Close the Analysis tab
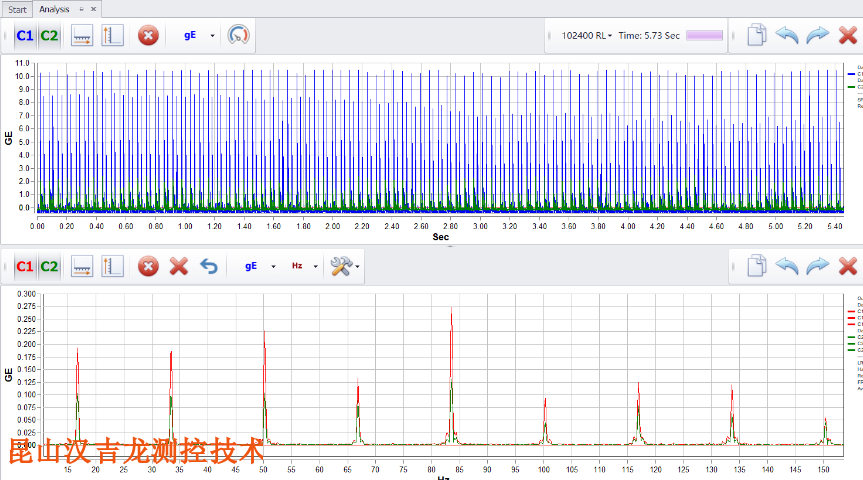 94,9
